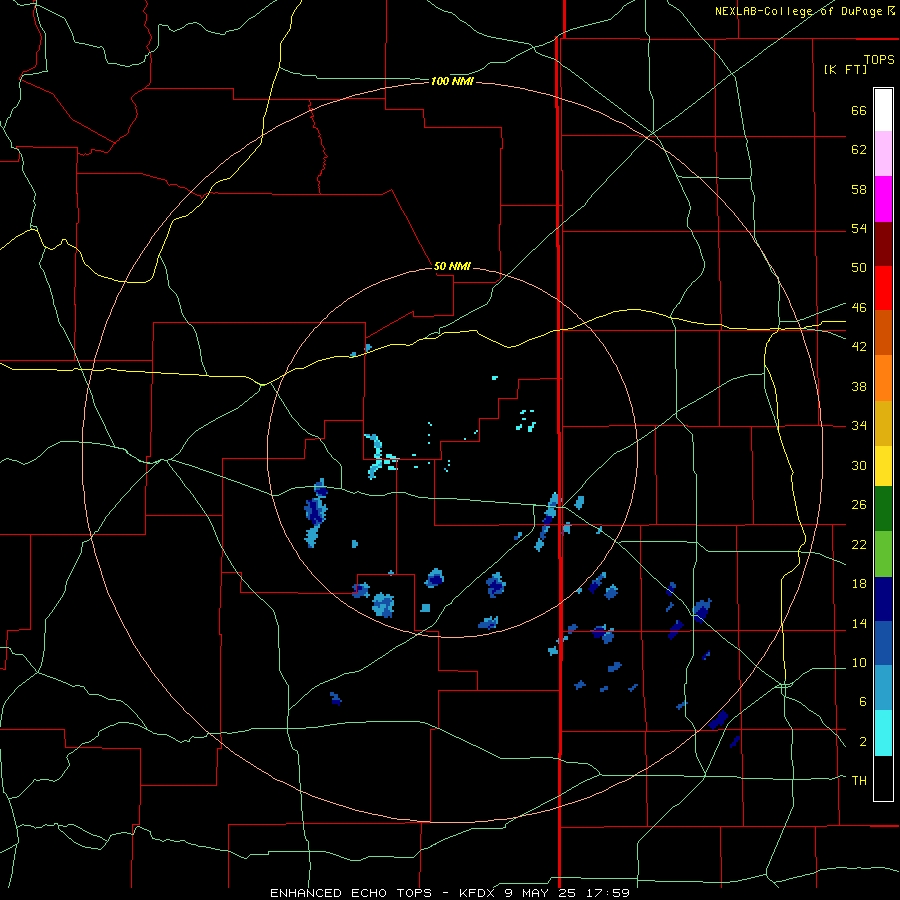Click the TOPS legend heading
This screenshot has width=900, height=900.
(879, 59)
